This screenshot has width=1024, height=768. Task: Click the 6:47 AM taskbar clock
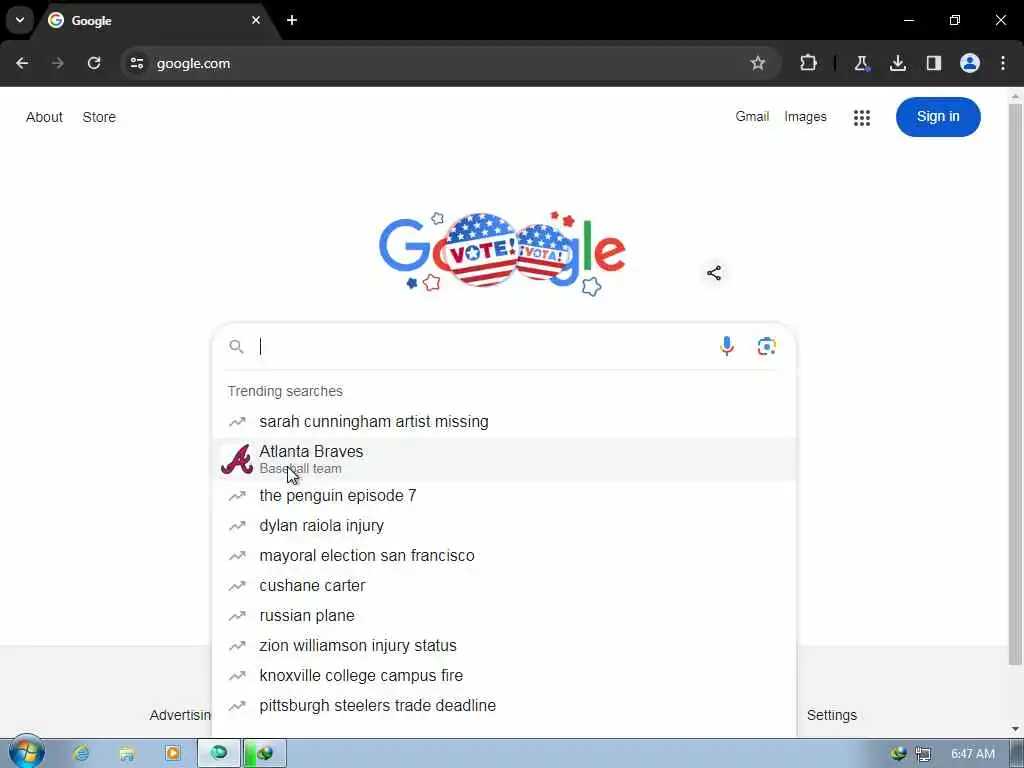click(972, 754)
